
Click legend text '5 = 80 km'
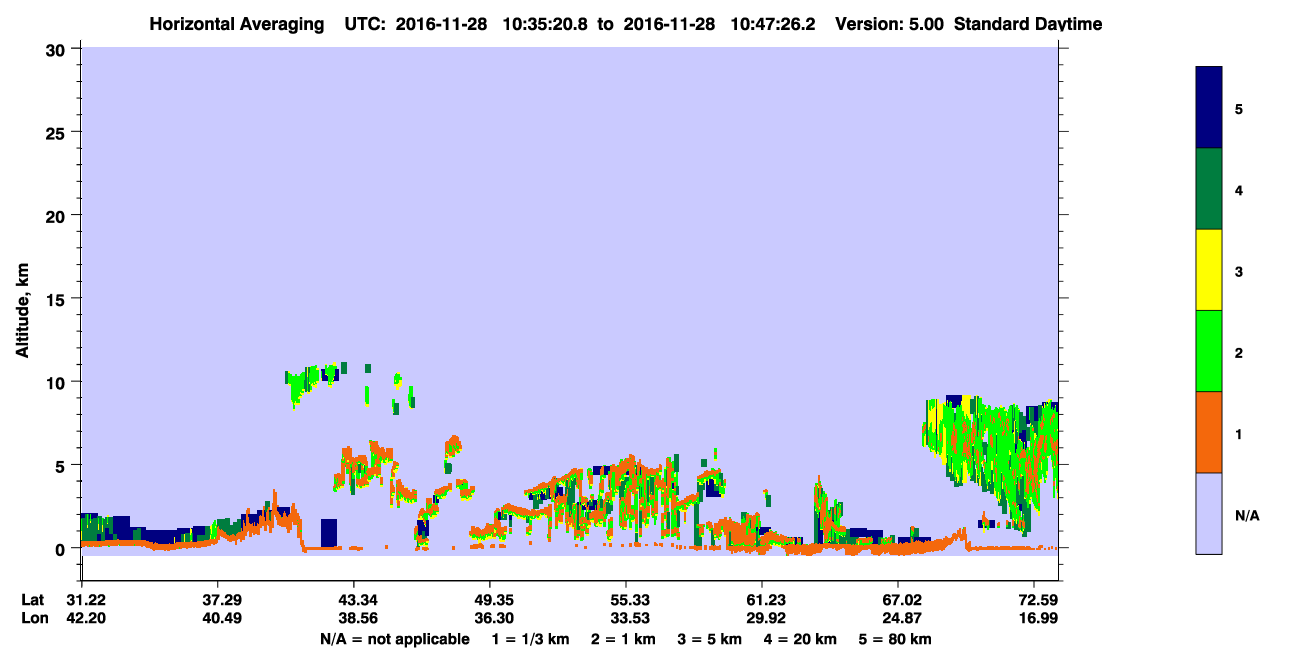895,639
